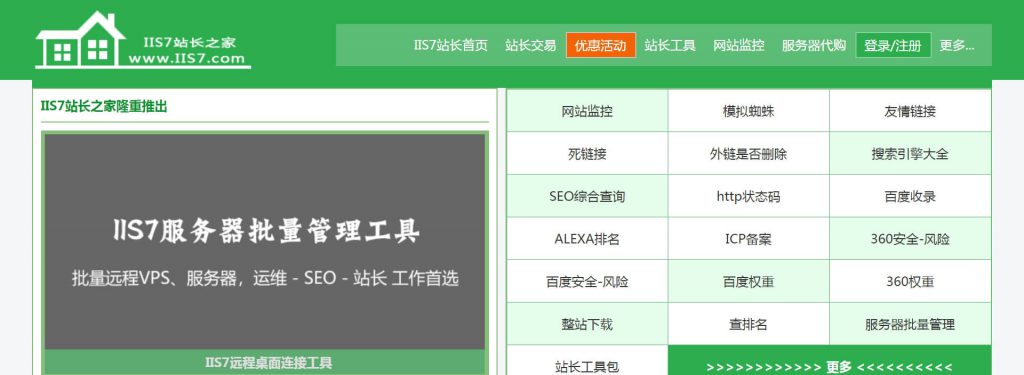Open the IIS7站长首页 nav item
Viewport: 1024px width, 375px height.
pyautogui.click(x=451, y=45)
